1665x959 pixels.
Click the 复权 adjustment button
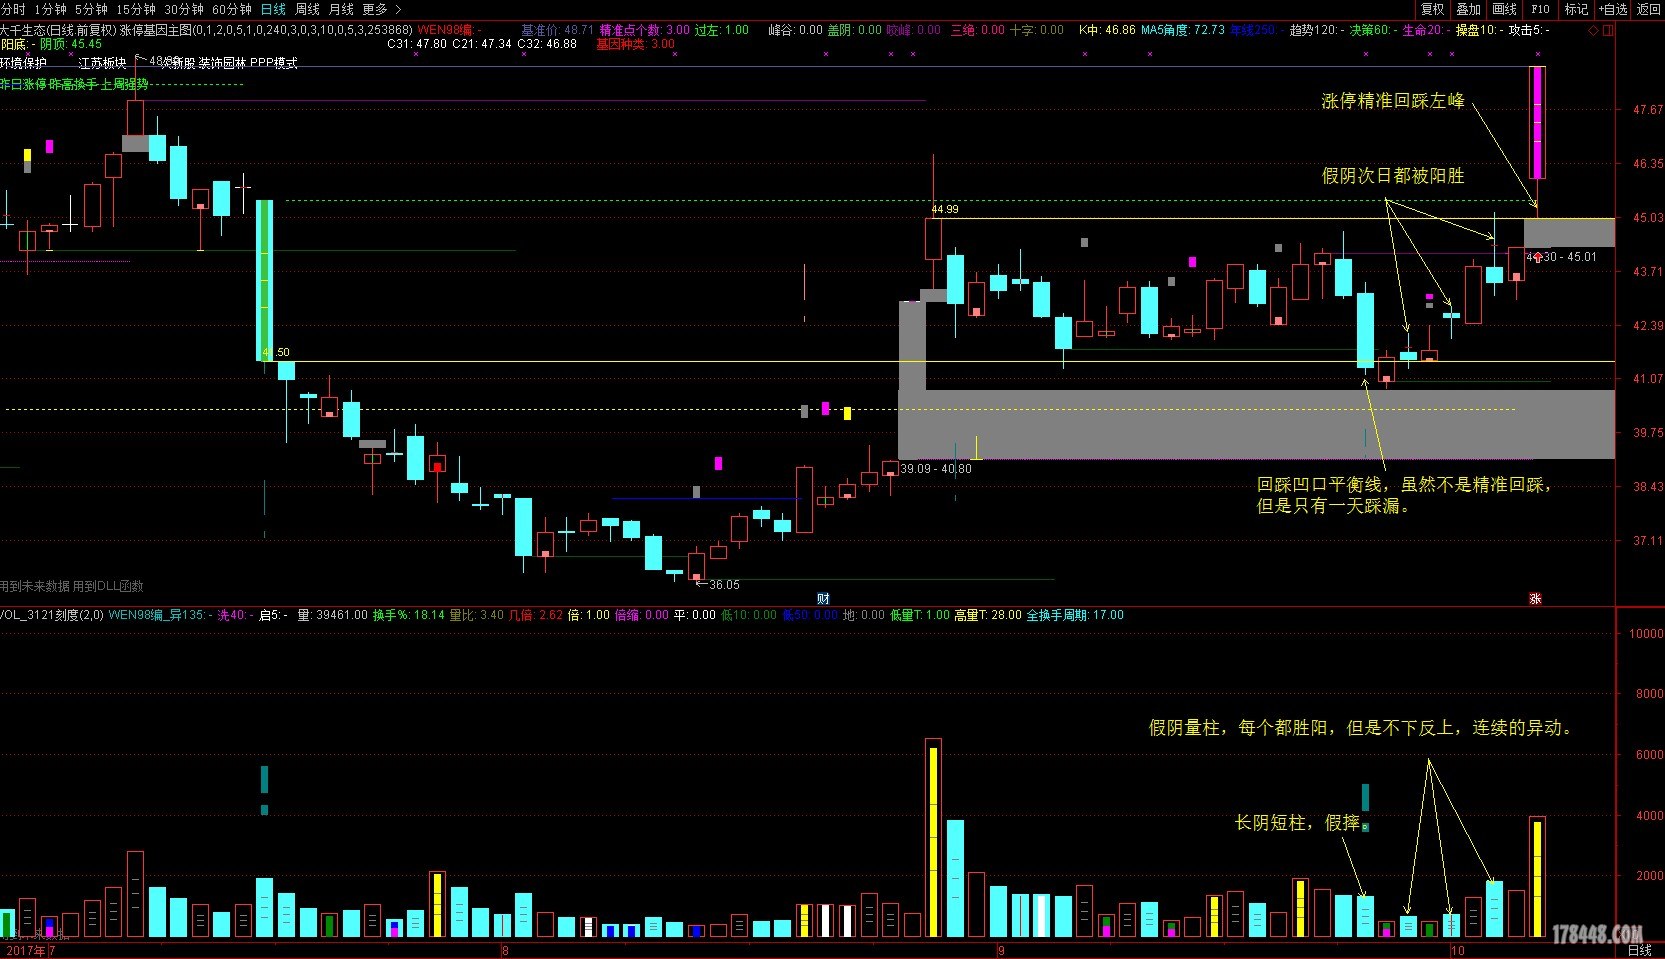click(1433, 9)
